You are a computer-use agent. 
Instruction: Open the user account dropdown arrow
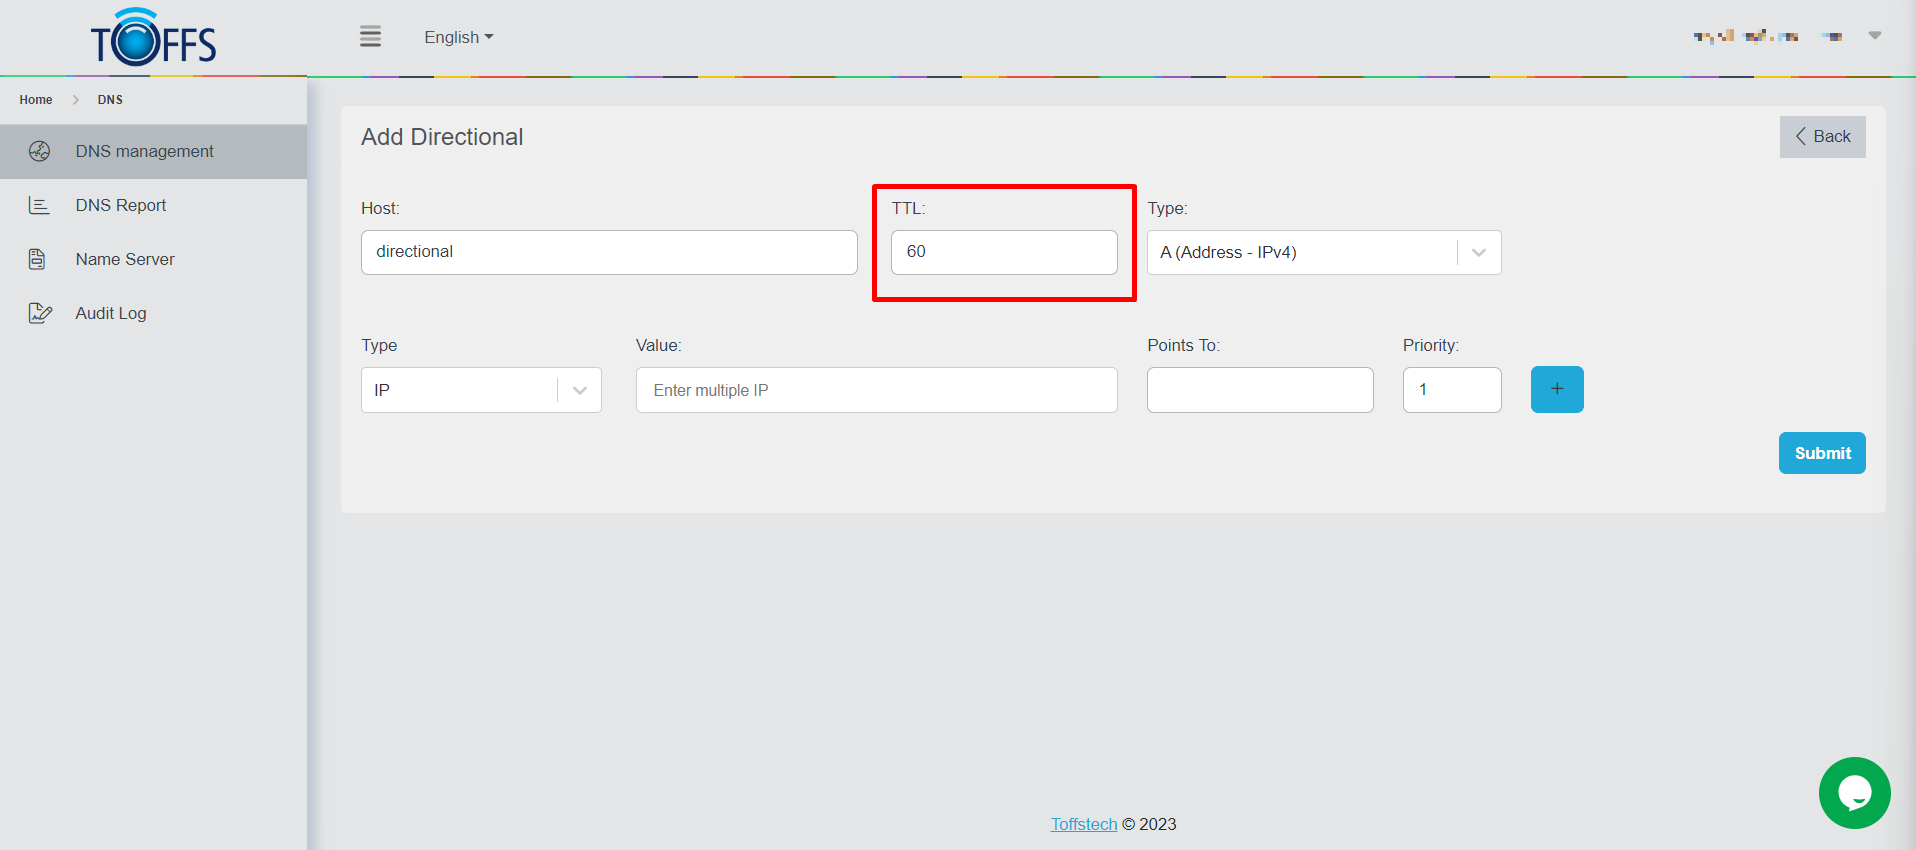[1874, 36]
